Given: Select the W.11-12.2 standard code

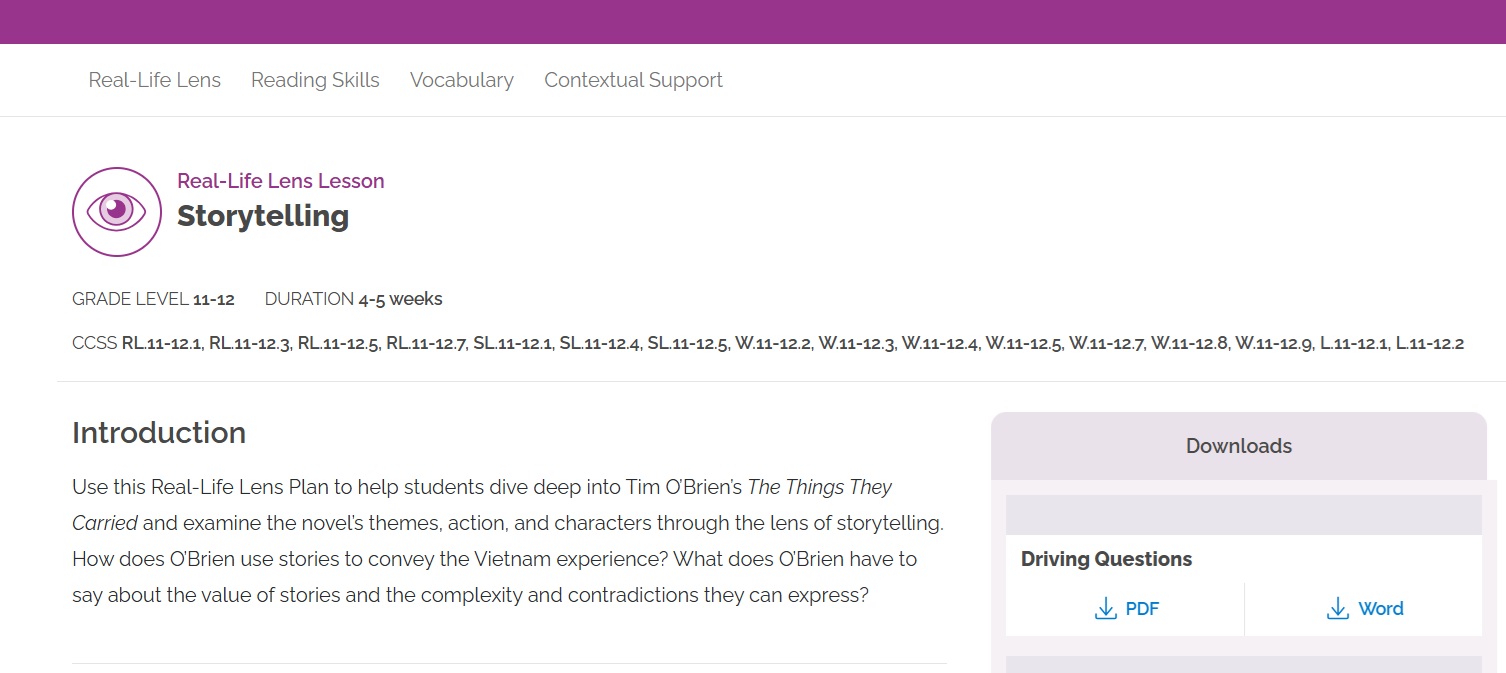Looking at the screenshot, I should (x=772, y=344).
